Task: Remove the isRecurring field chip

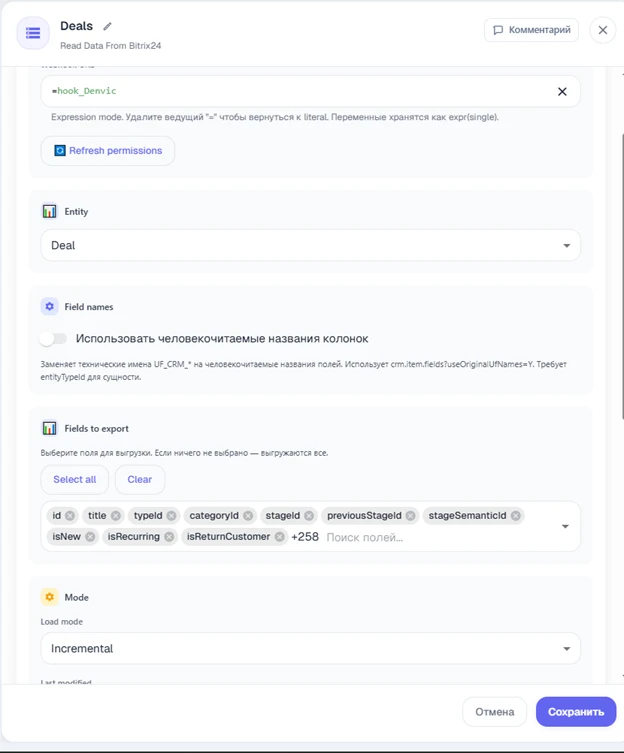Action: click(x=169, y=537)
